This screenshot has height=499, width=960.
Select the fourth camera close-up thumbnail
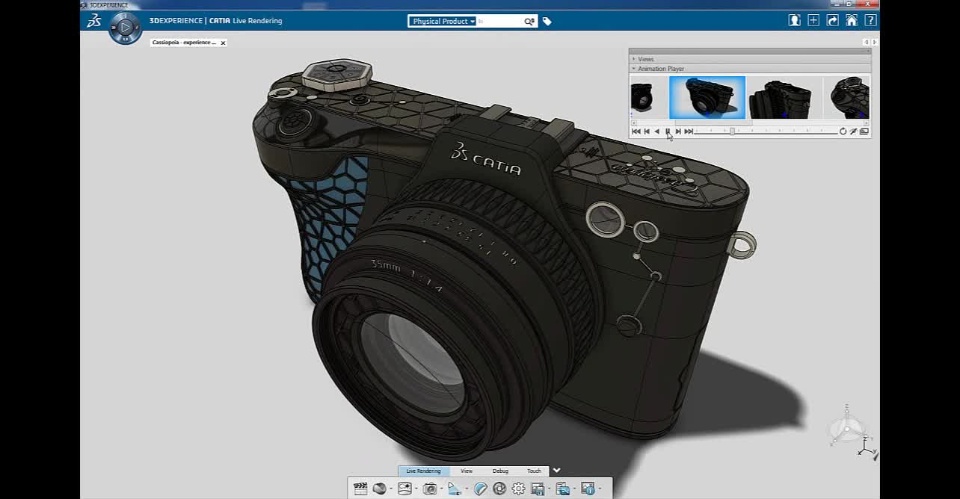coord(847,97)
